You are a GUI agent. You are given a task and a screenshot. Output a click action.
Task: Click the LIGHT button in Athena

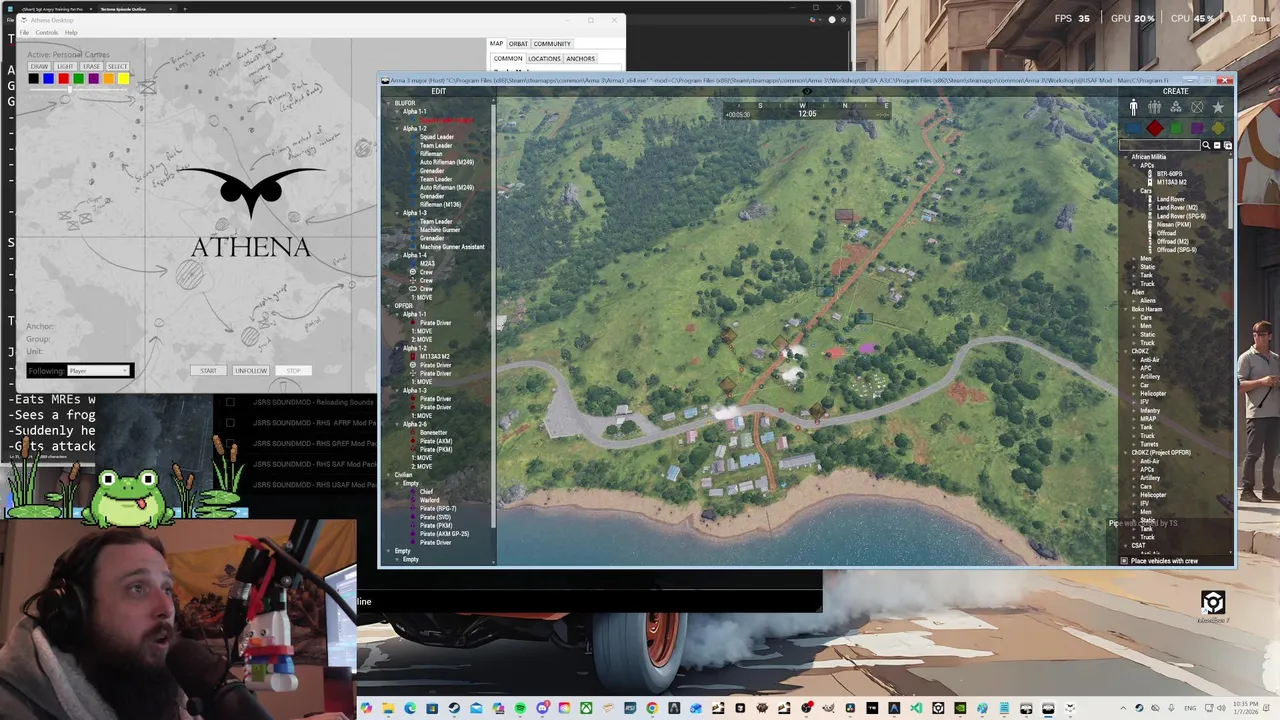pyautogui.click(x=65, y=67)
